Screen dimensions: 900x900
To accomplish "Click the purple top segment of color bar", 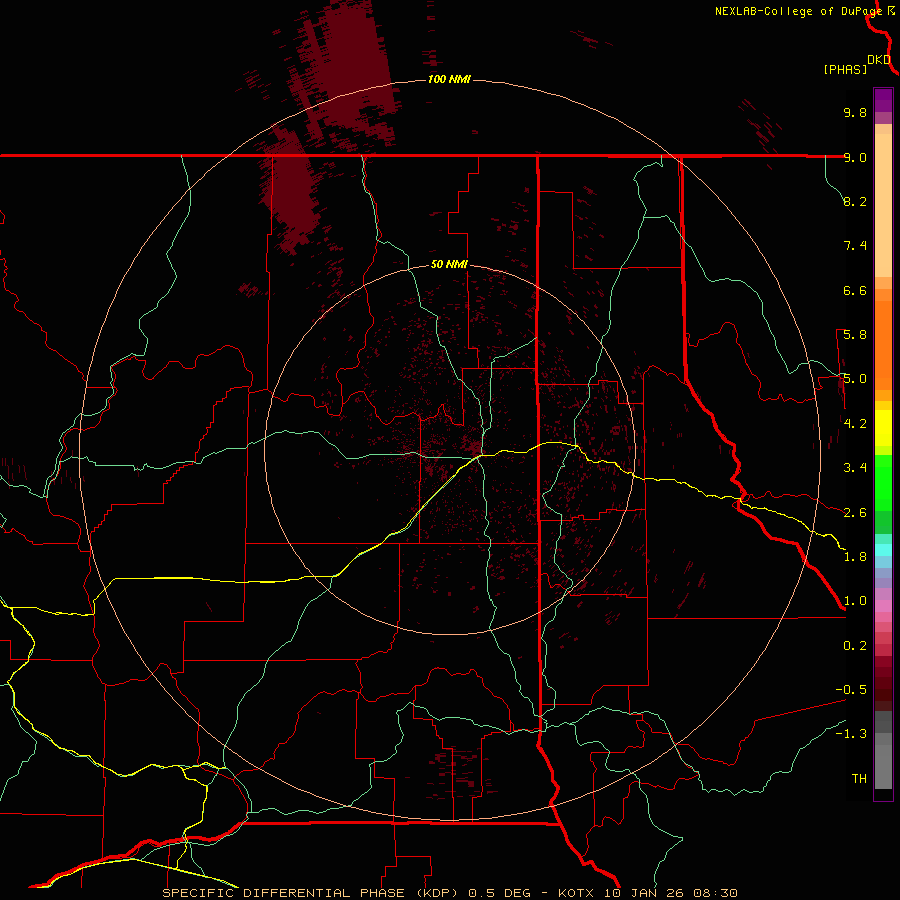I will click(883, 100).
